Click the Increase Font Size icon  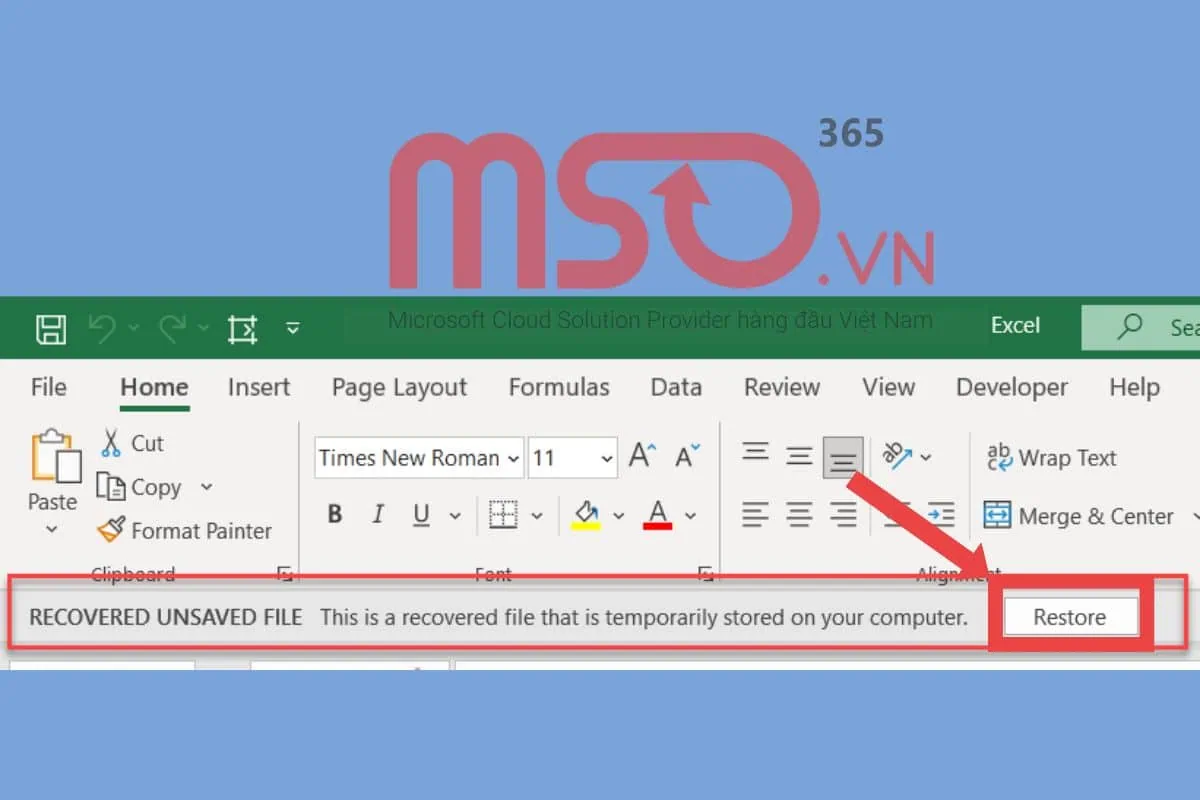pyautogui.click(x=641, y=458)
